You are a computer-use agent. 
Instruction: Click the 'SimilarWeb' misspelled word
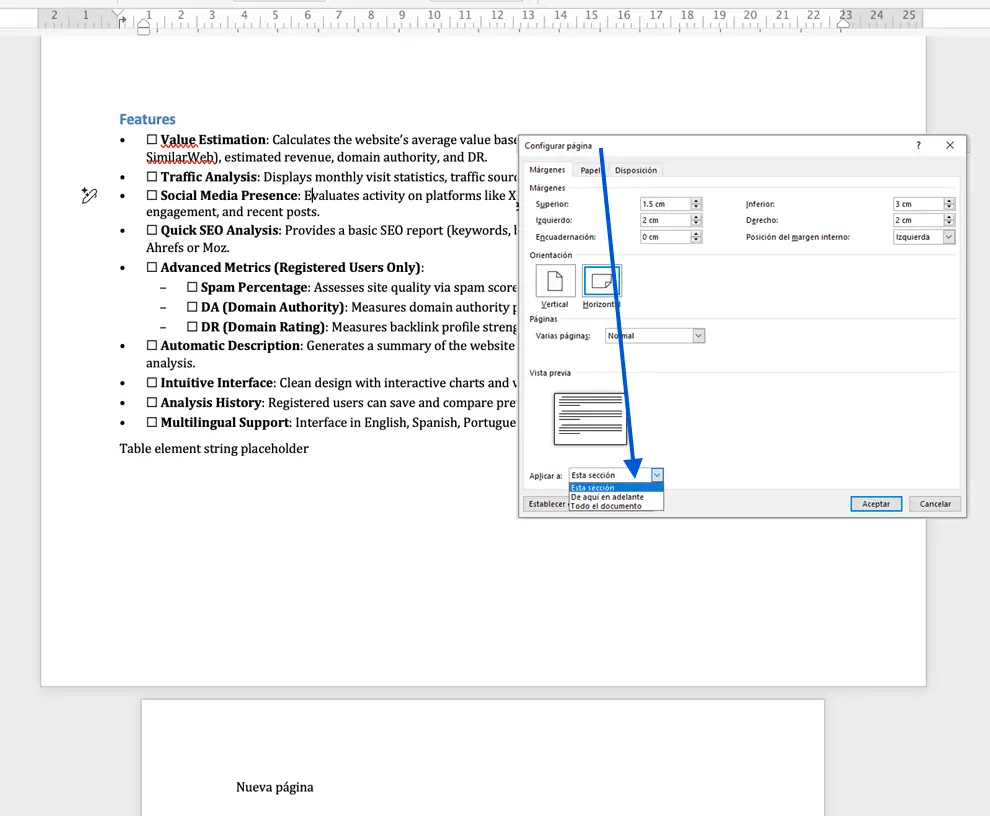[182, 157]
